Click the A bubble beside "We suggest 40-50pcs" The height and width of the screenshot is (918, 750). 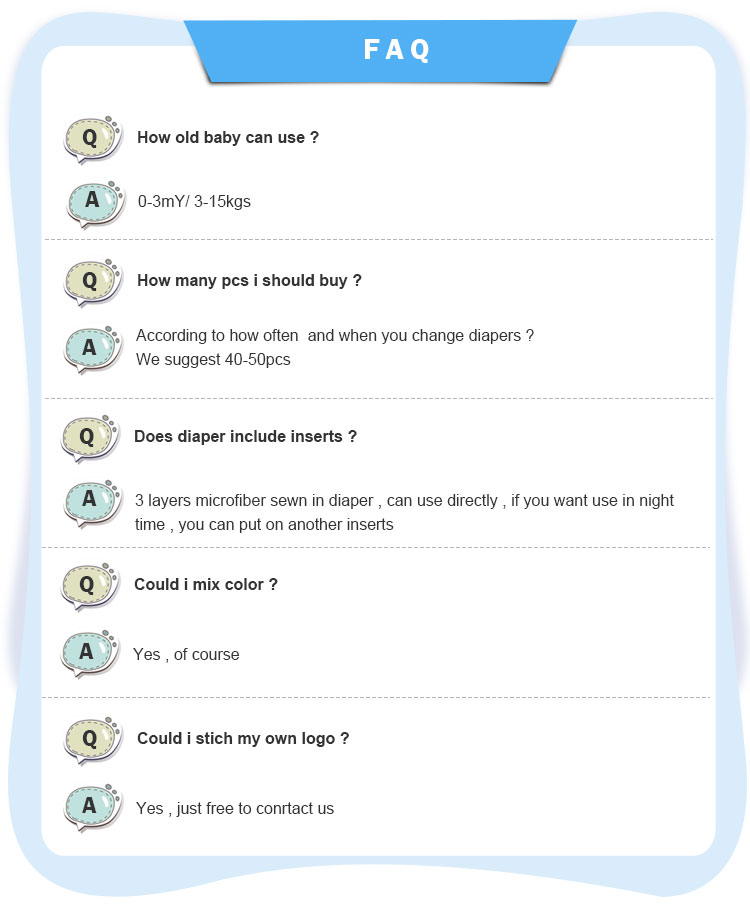tap(90, 348)
